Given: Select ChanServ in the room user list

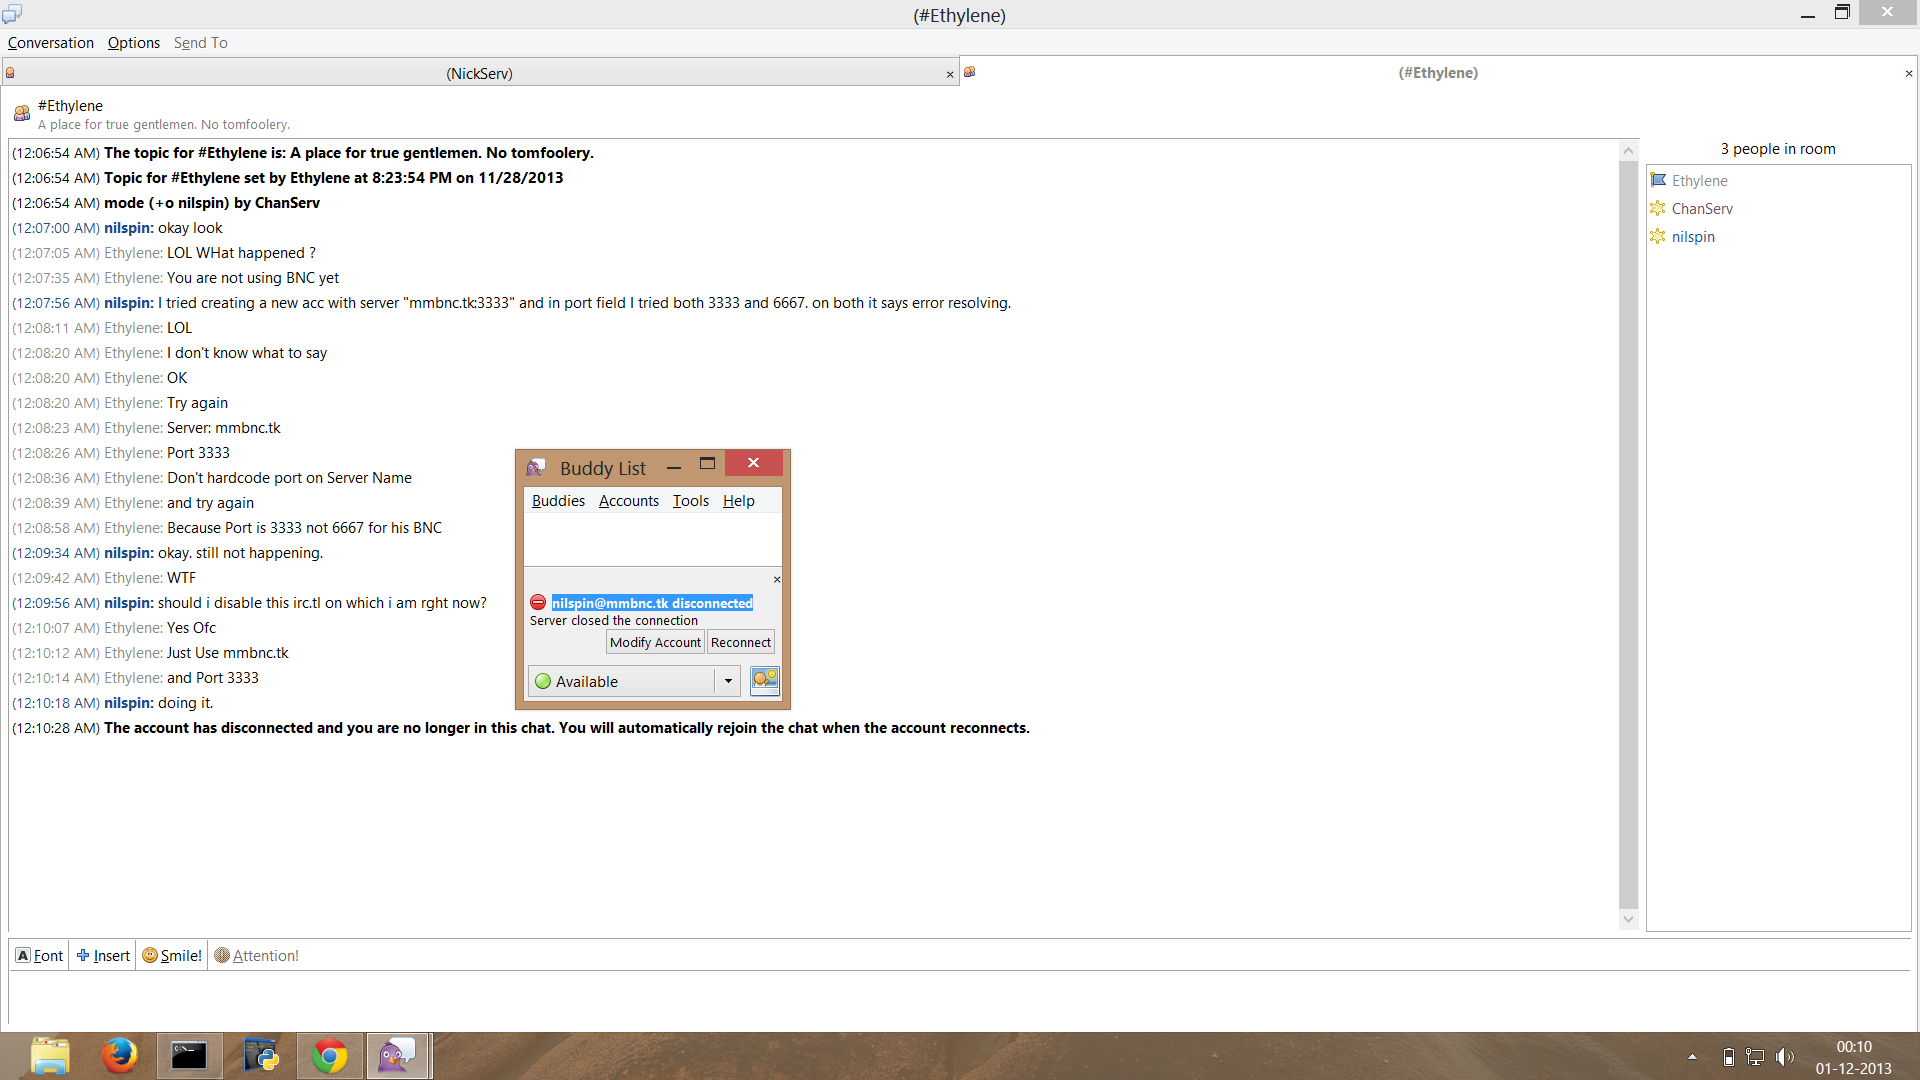Looking at the screenshot, I should coord(1702,209).
